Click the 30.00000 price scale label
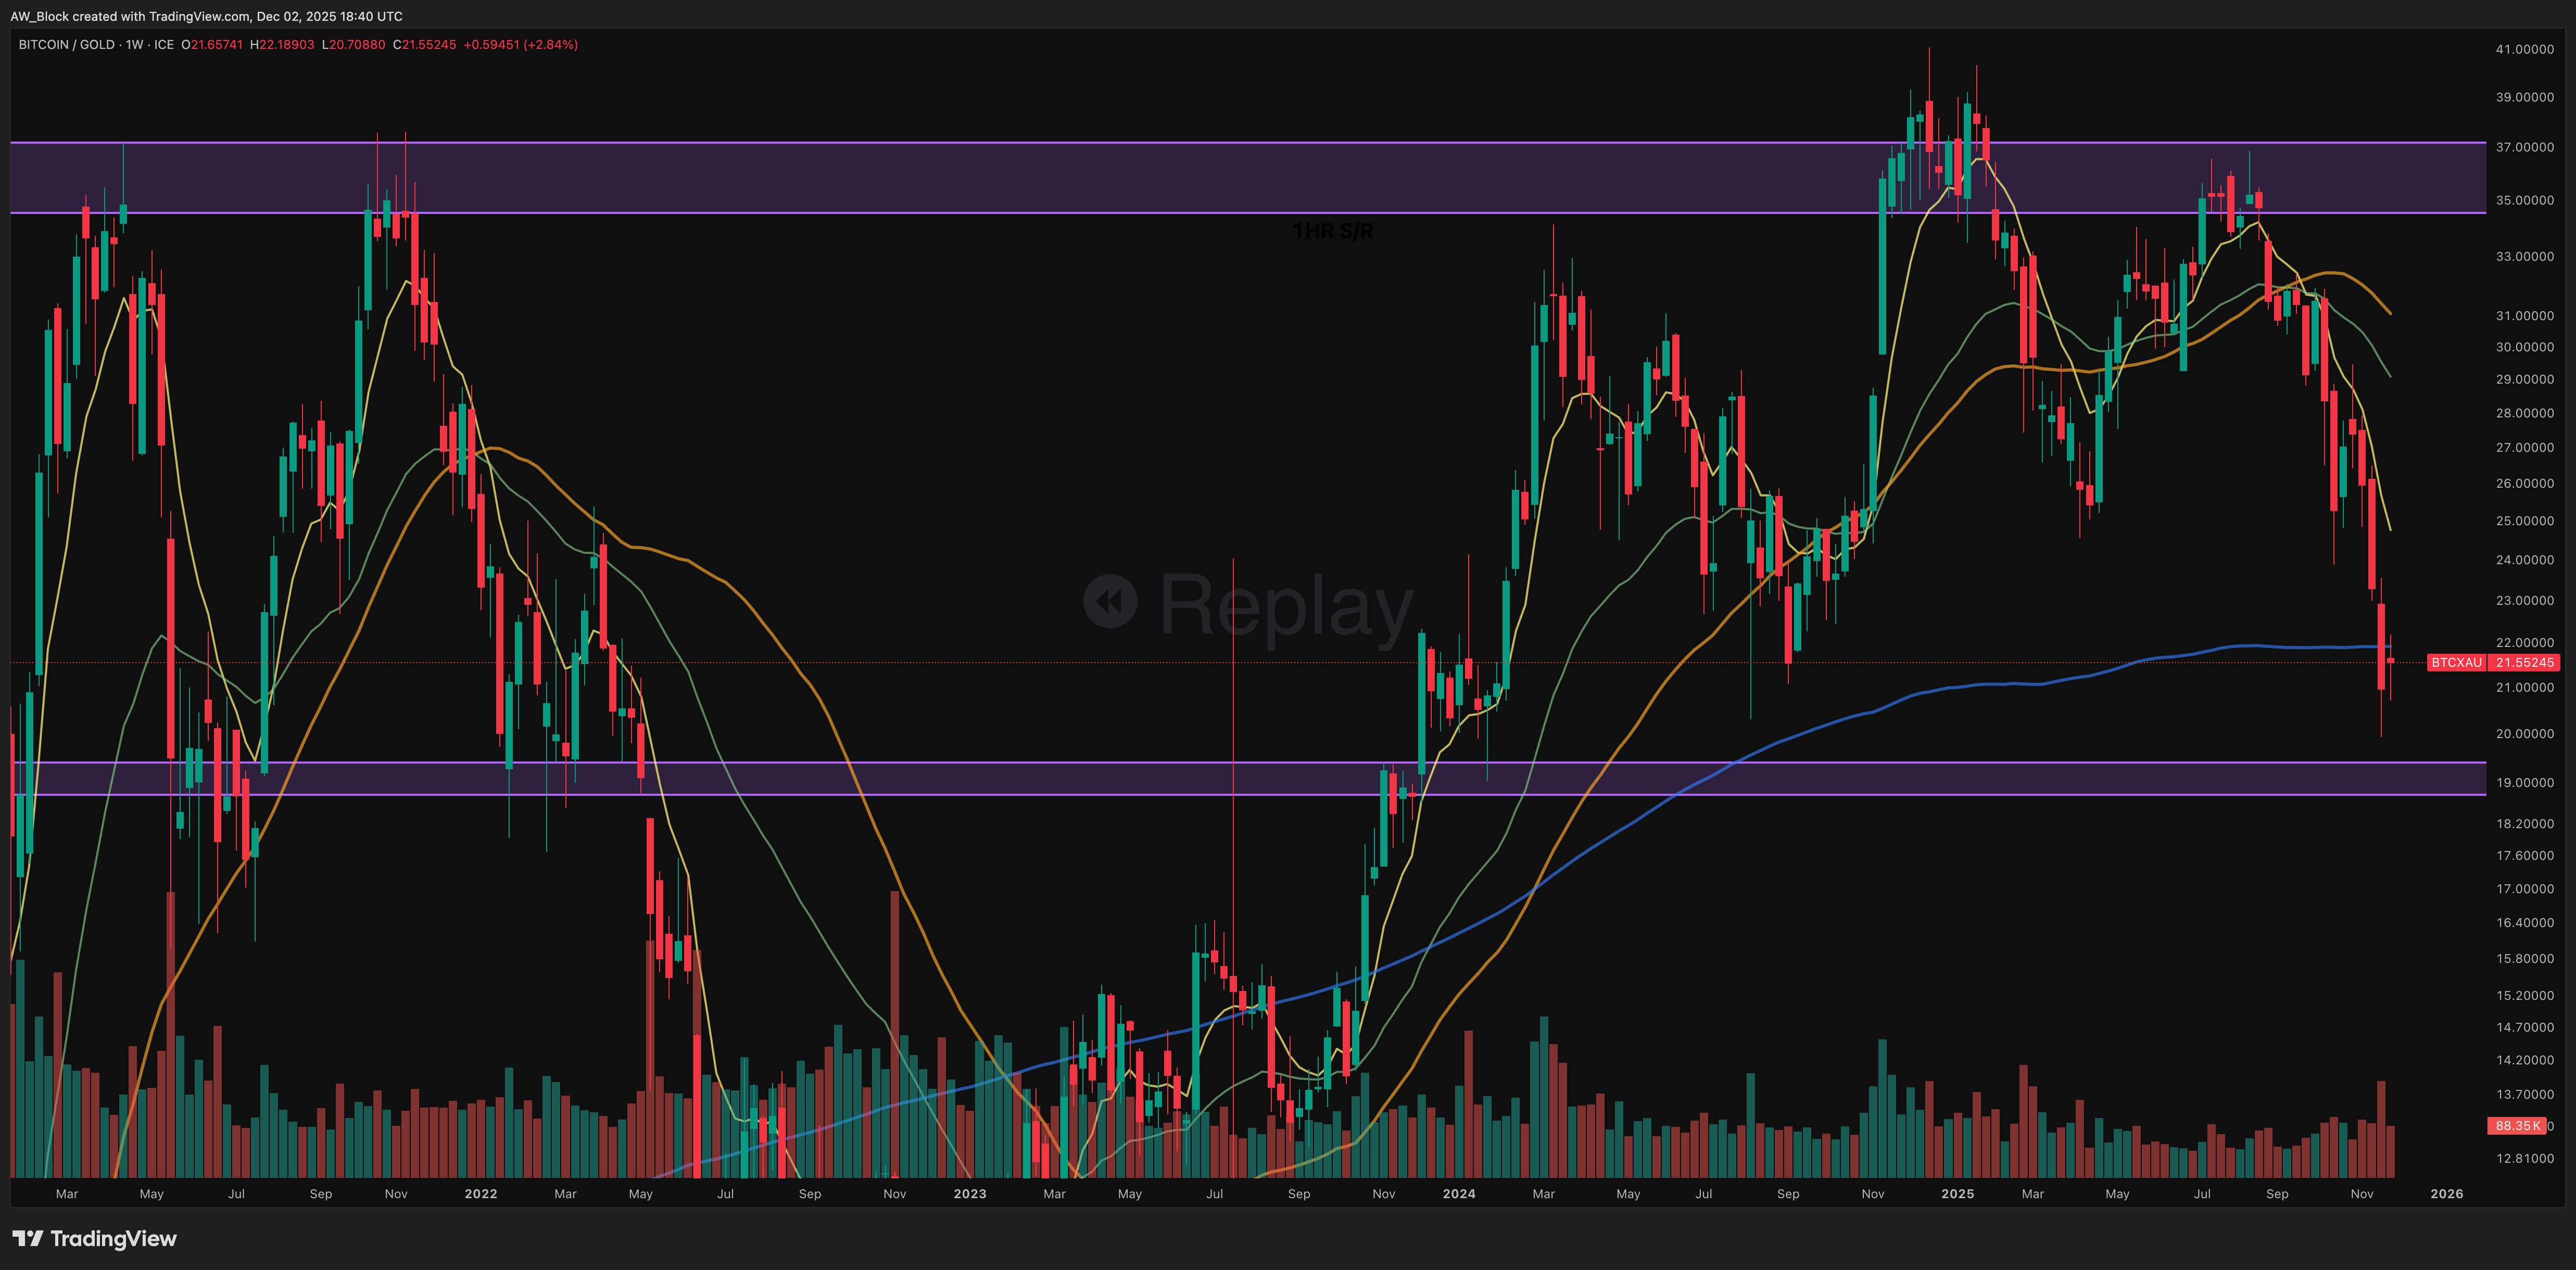This screenshot has height=1270, width=2576. 2524,347
